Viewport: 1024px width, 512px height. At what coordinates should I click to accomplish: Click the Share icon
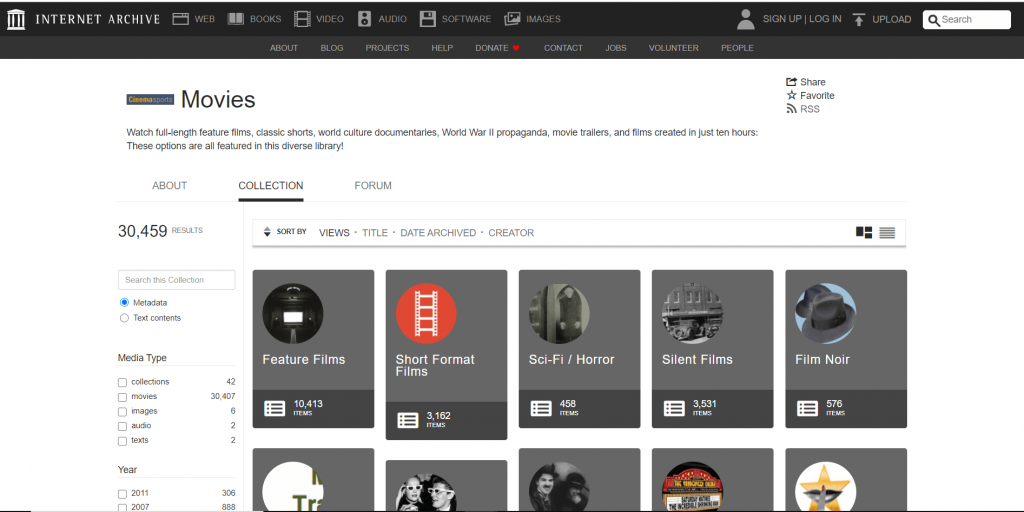tap(792, 82)
